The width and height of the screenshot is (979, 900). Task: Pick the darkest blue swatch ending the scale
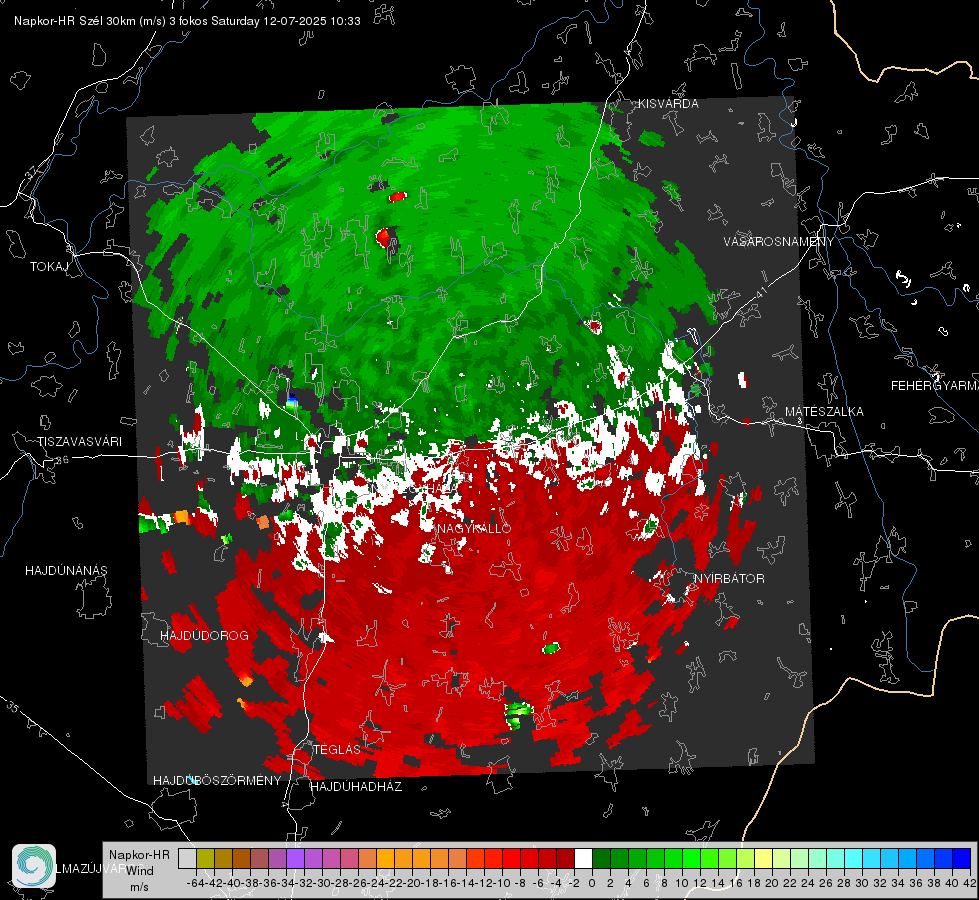point(962,859)
